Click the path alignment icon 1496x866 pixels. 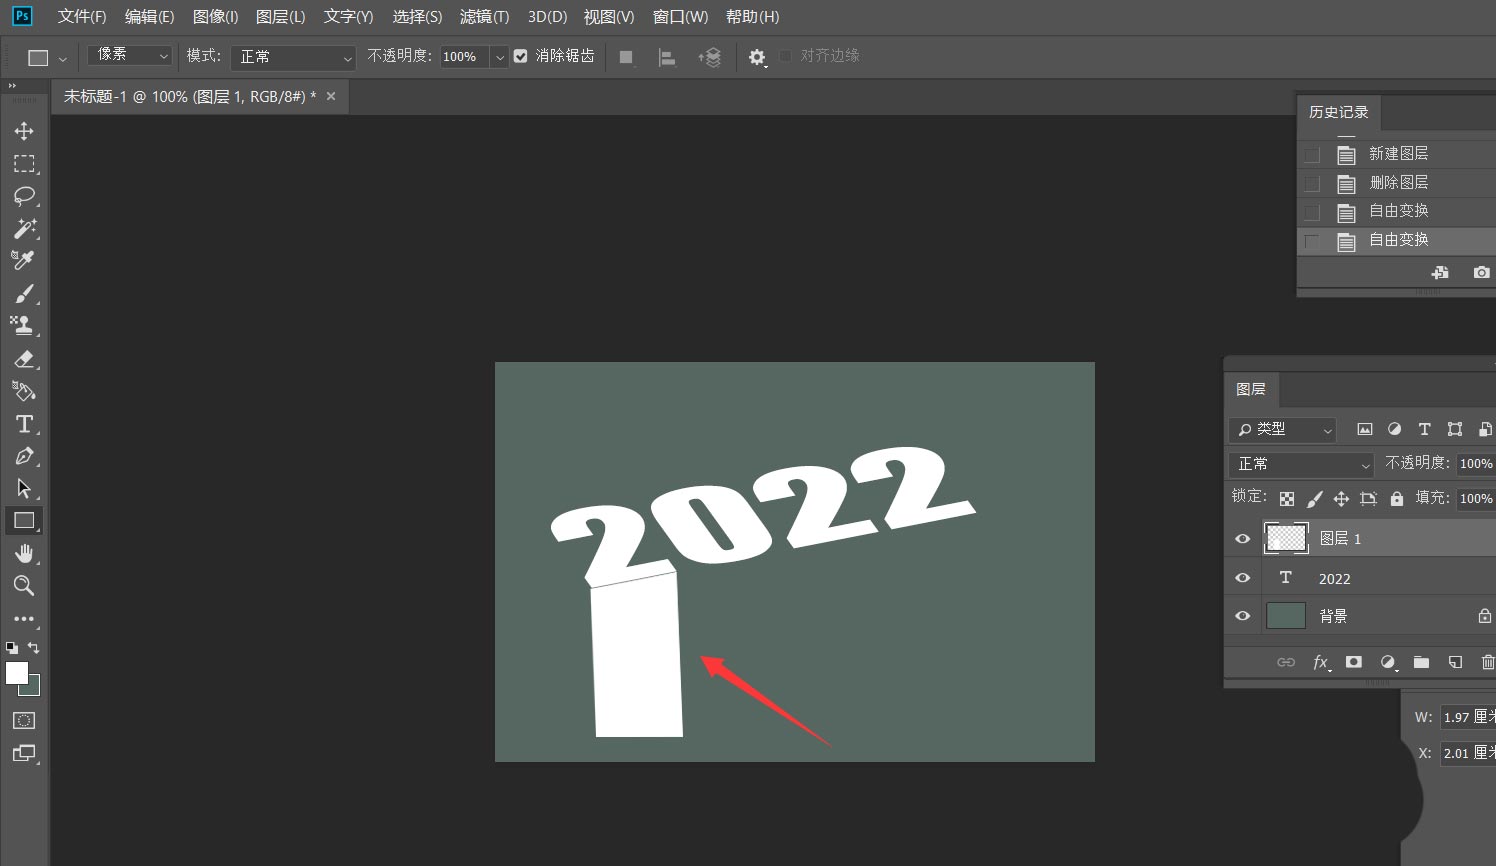tap(667, 57)
